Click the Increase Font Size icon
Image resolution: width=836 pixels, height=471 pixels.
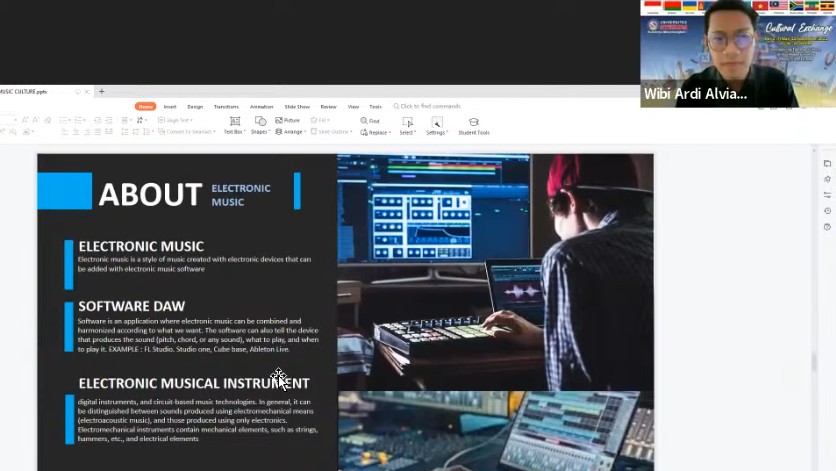tap(25, 121)
